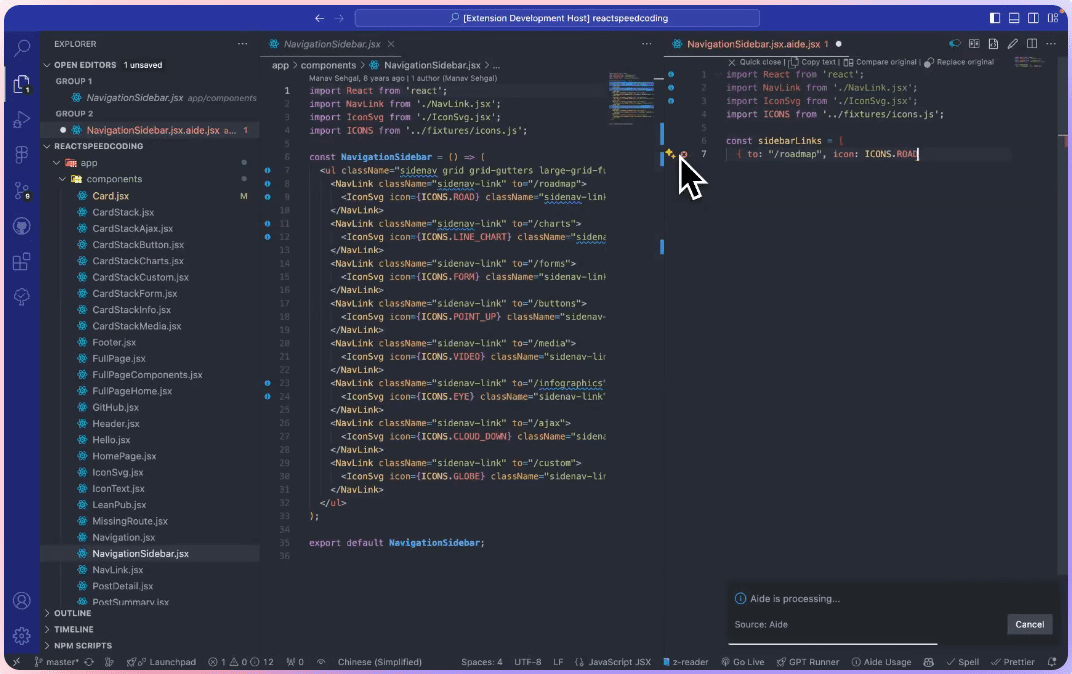Open the Run and Debug view
Viewport: 1072px width, 674px height.
coord(22,120)
